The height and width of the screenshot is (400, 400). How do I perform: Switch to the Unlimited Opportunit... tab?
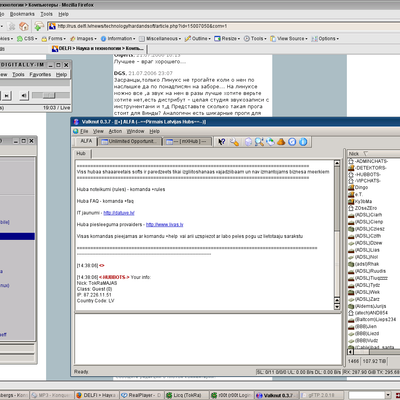[x=129, y=142]
